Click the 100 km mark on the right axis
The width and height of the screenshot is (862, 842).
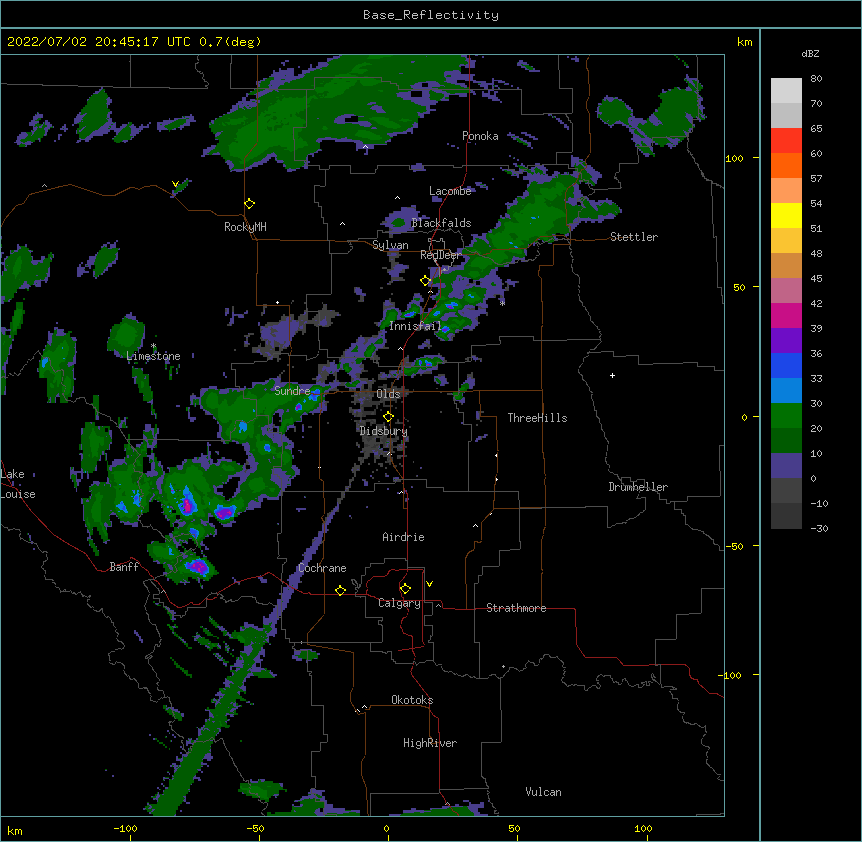[x=734, y=158]
